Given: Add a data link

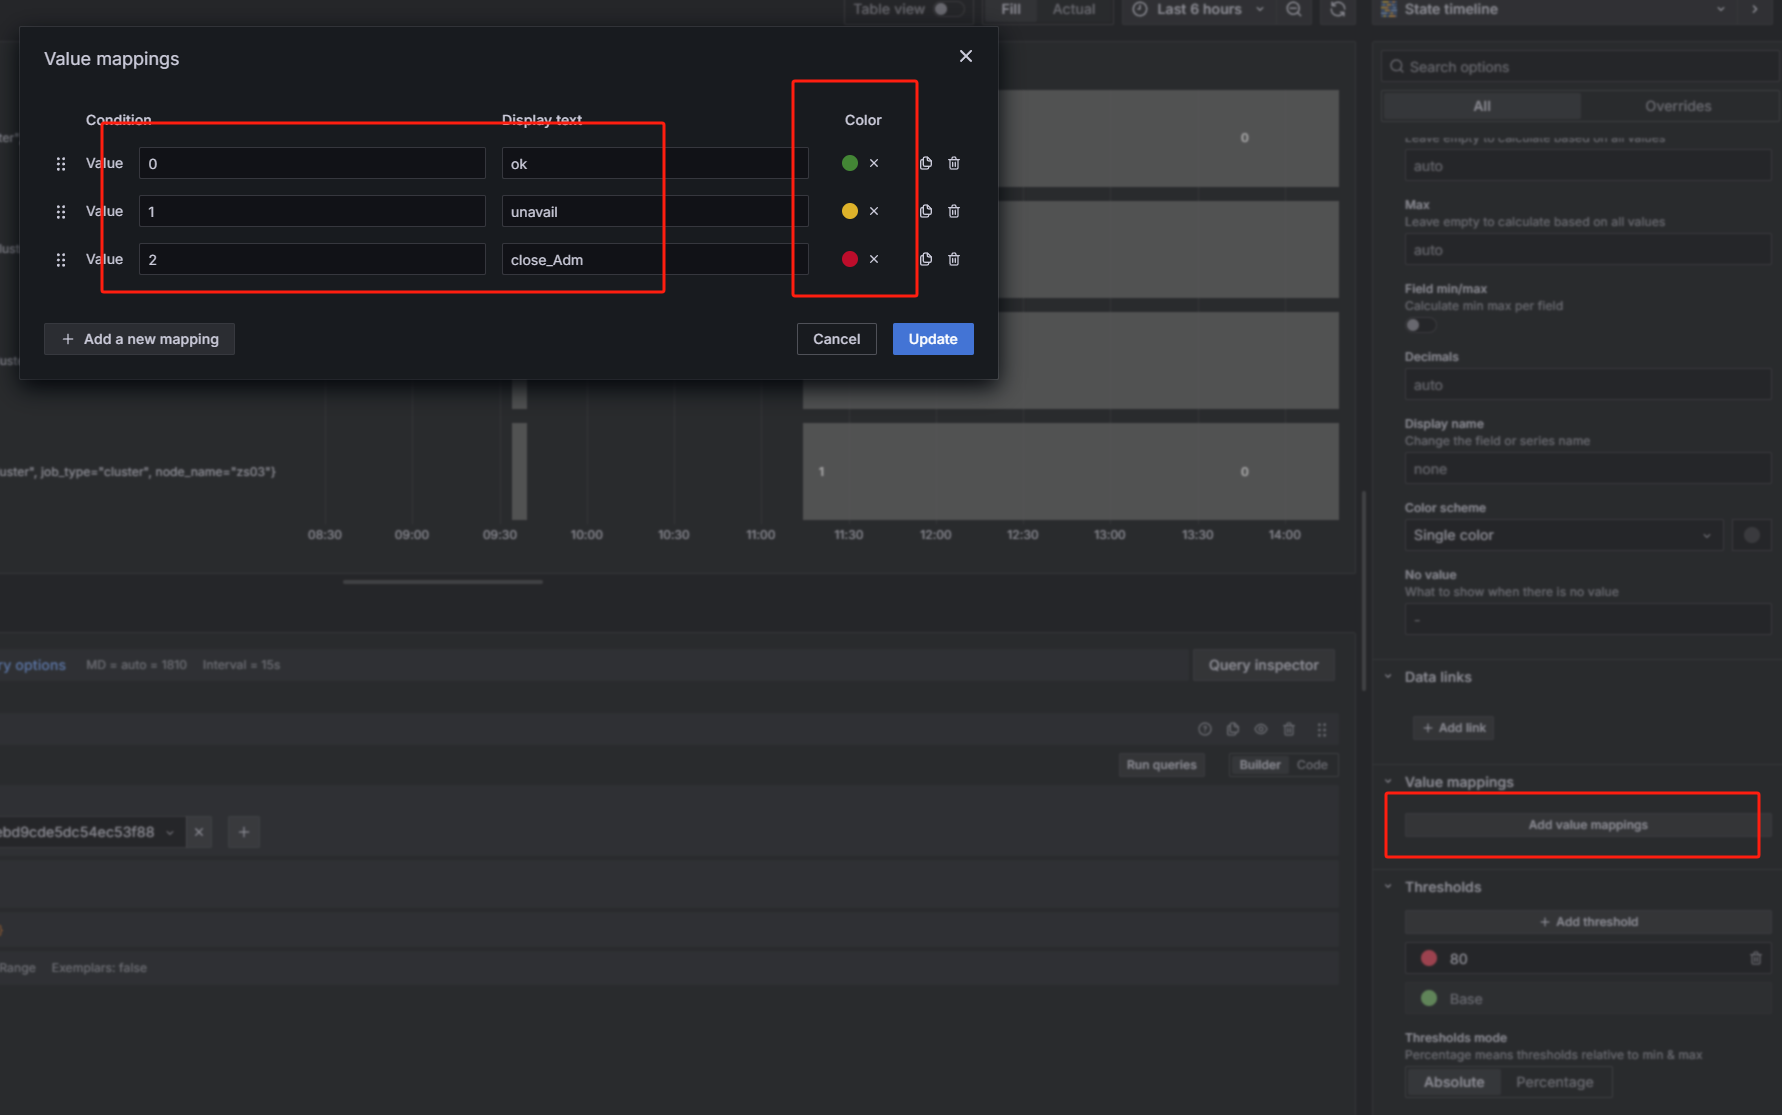Looking at the screenshot, I should 1454,728.
